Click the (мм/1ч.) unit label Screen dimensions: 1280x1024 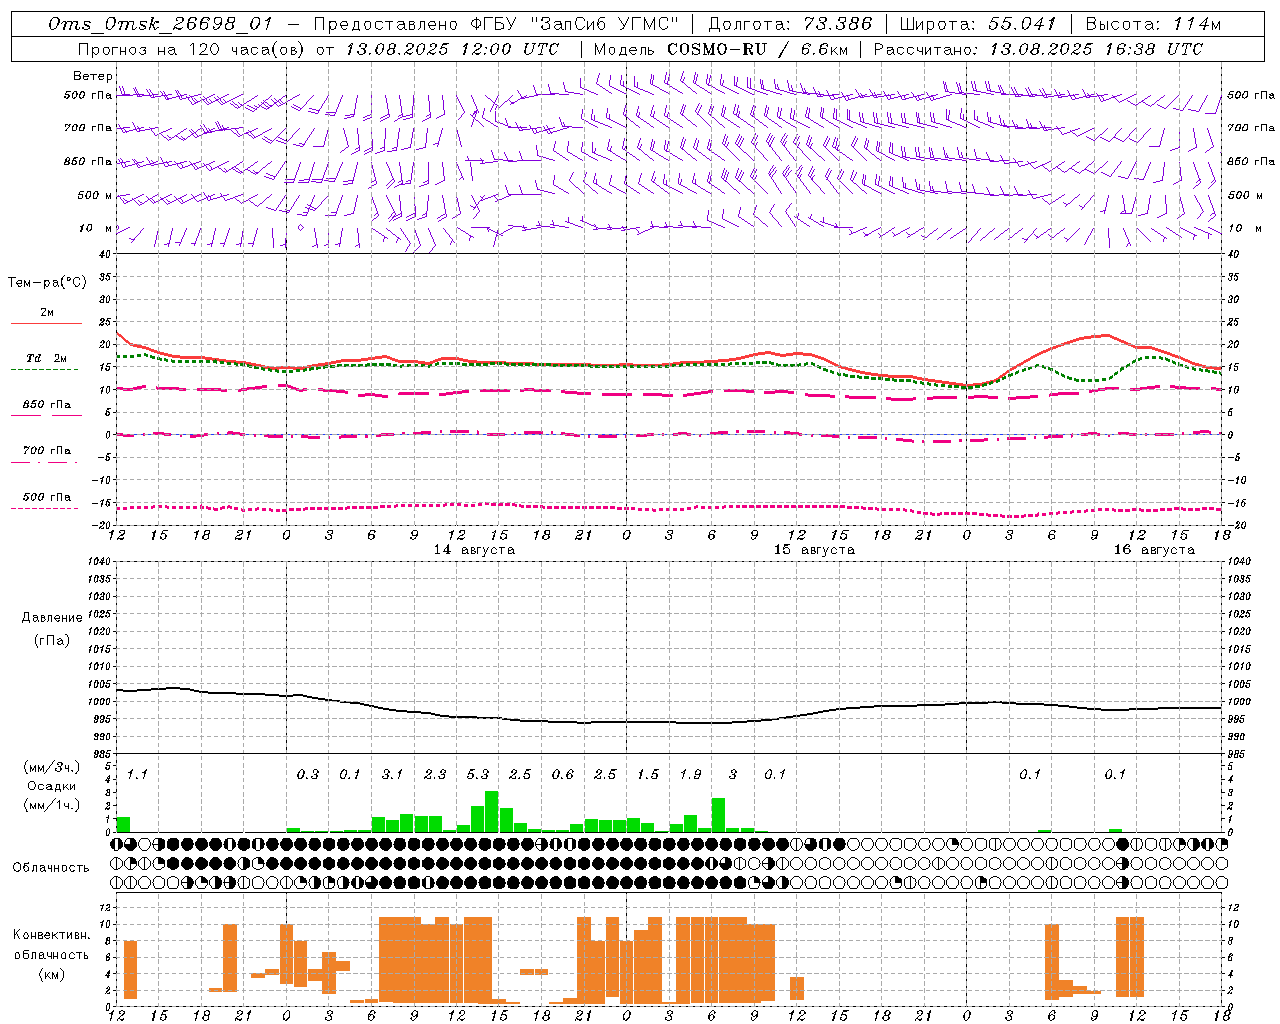click(53, 805)
